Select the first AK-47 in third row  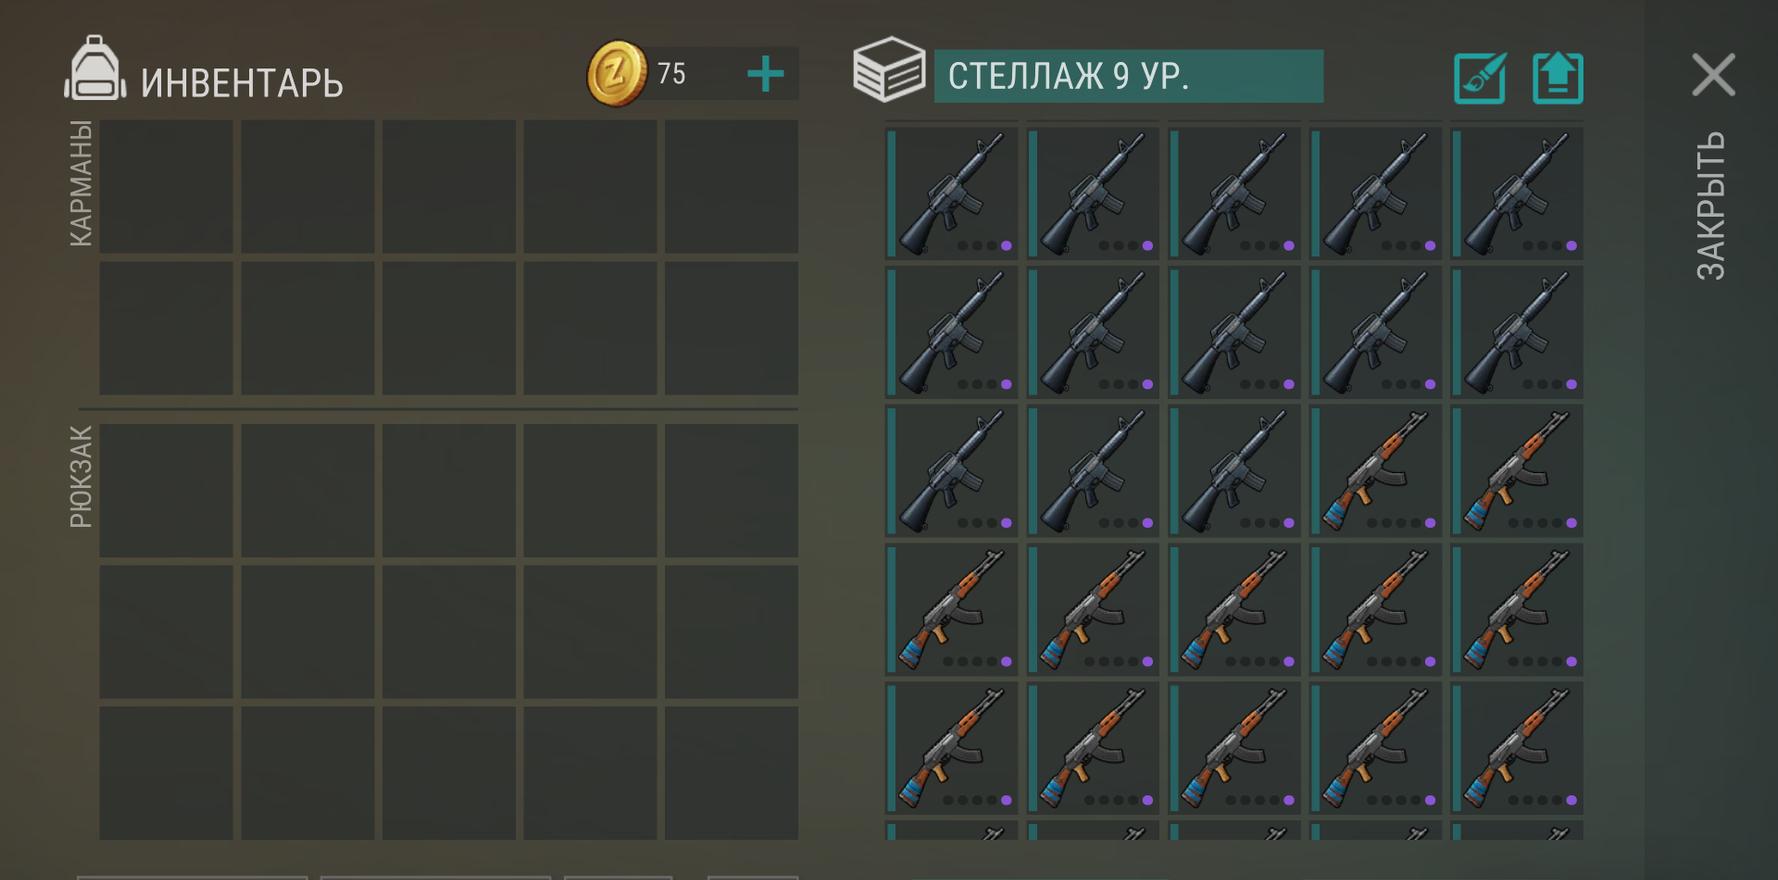pos(1376,470)
